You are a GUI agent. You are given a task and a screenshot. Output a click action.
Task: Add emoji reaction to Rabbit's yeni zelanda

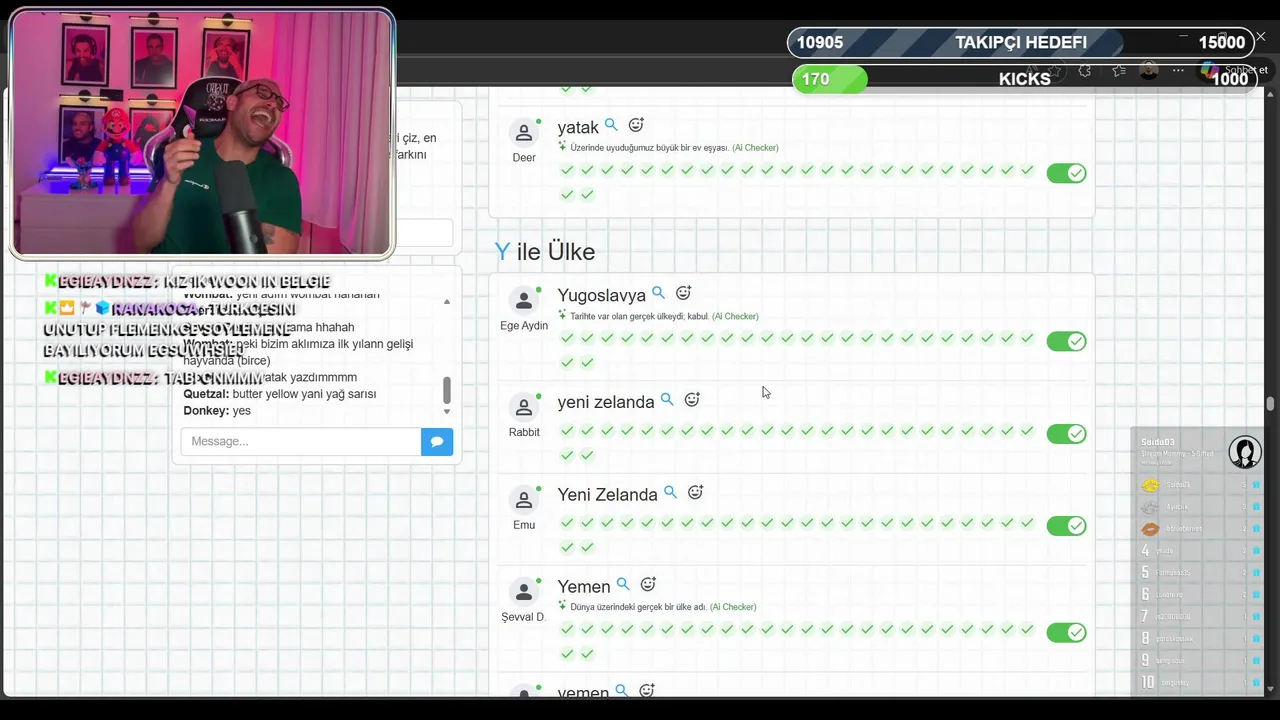coord(692,400)
